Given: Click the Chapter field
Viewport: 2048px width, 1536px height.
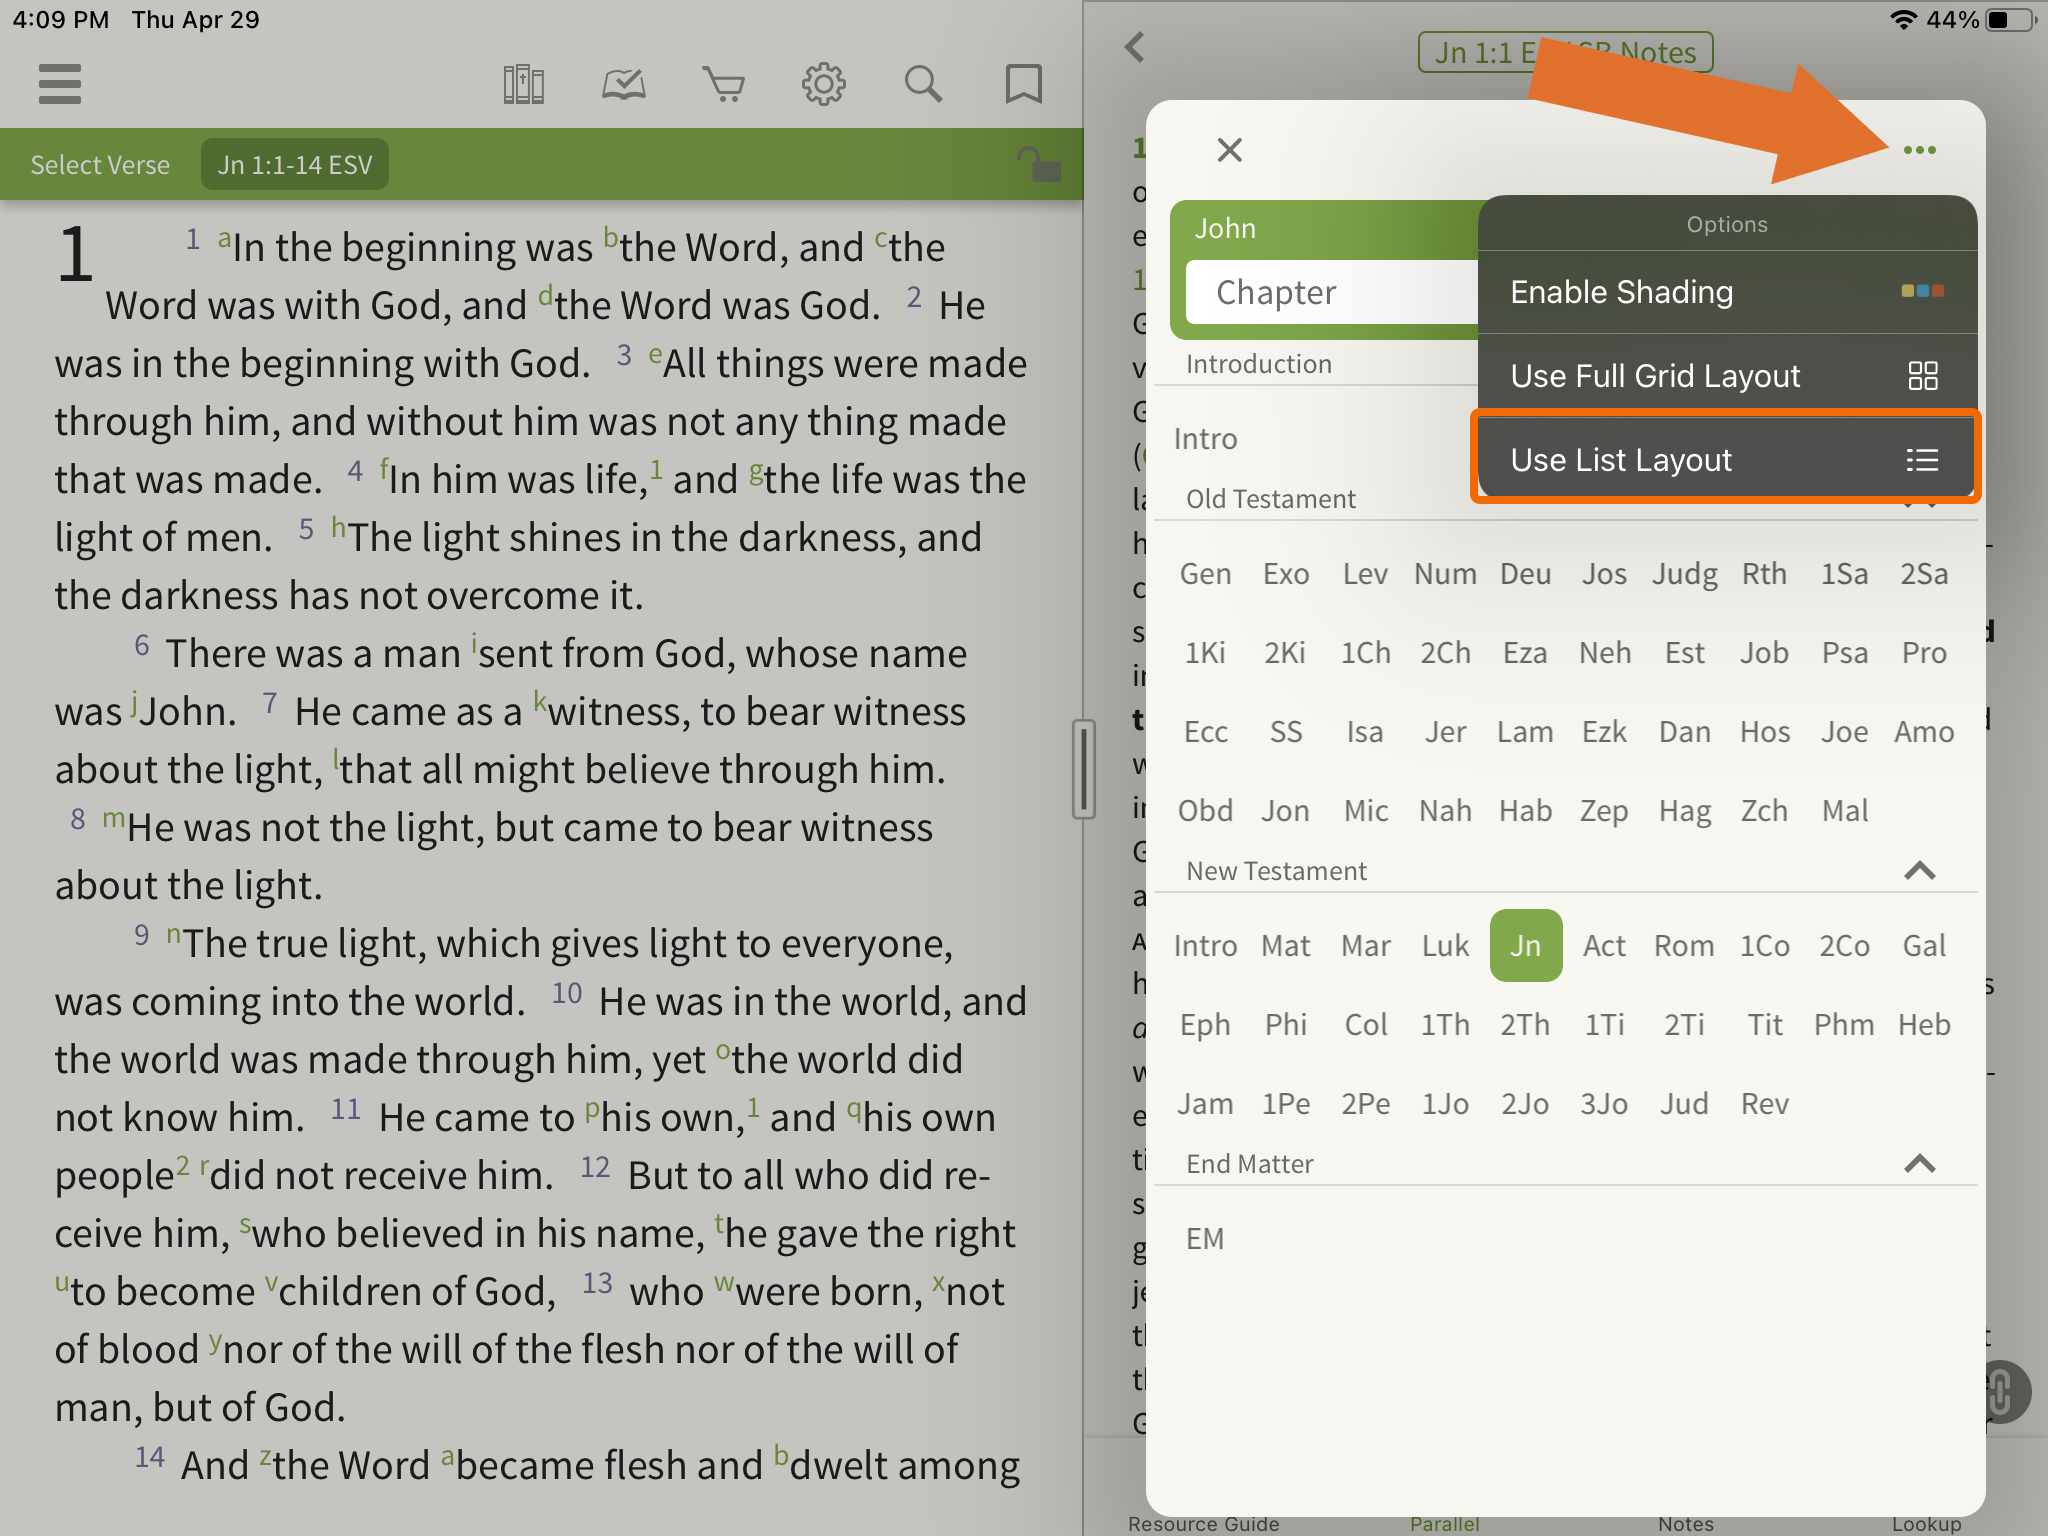Looking at the screenshot, I should click(x=1332, y=292).
